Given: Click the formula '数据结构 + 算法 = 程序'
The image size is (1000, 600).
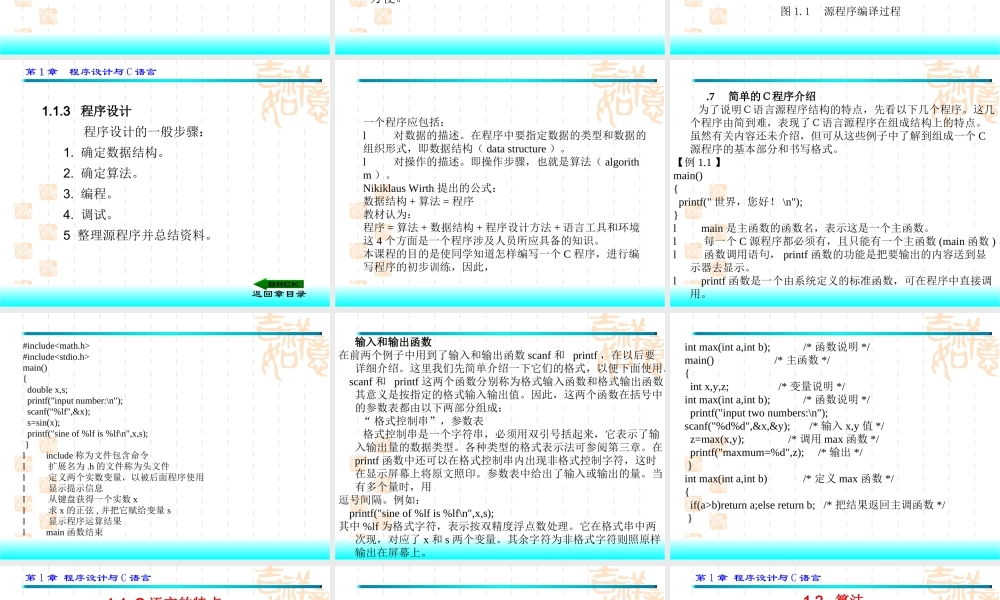Looking at the screenshot, I should [418, 201].
